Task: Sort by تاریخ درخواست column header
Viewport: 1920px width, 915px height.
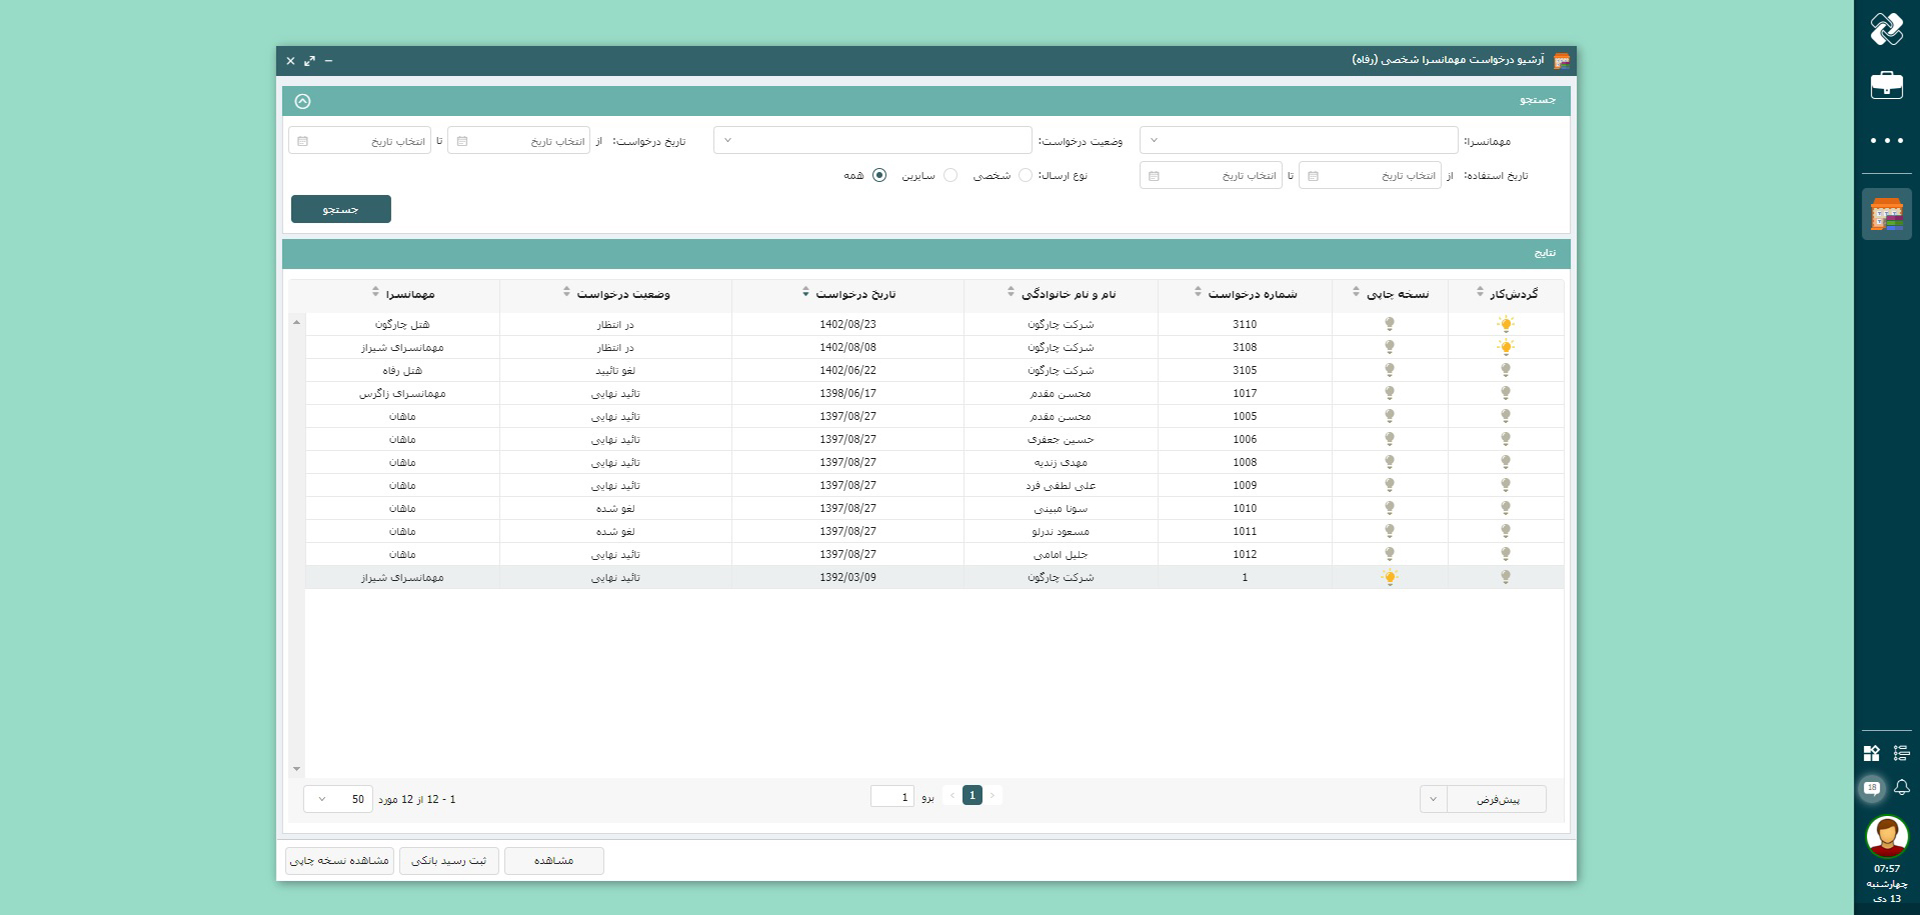Action: click(855, 294)
